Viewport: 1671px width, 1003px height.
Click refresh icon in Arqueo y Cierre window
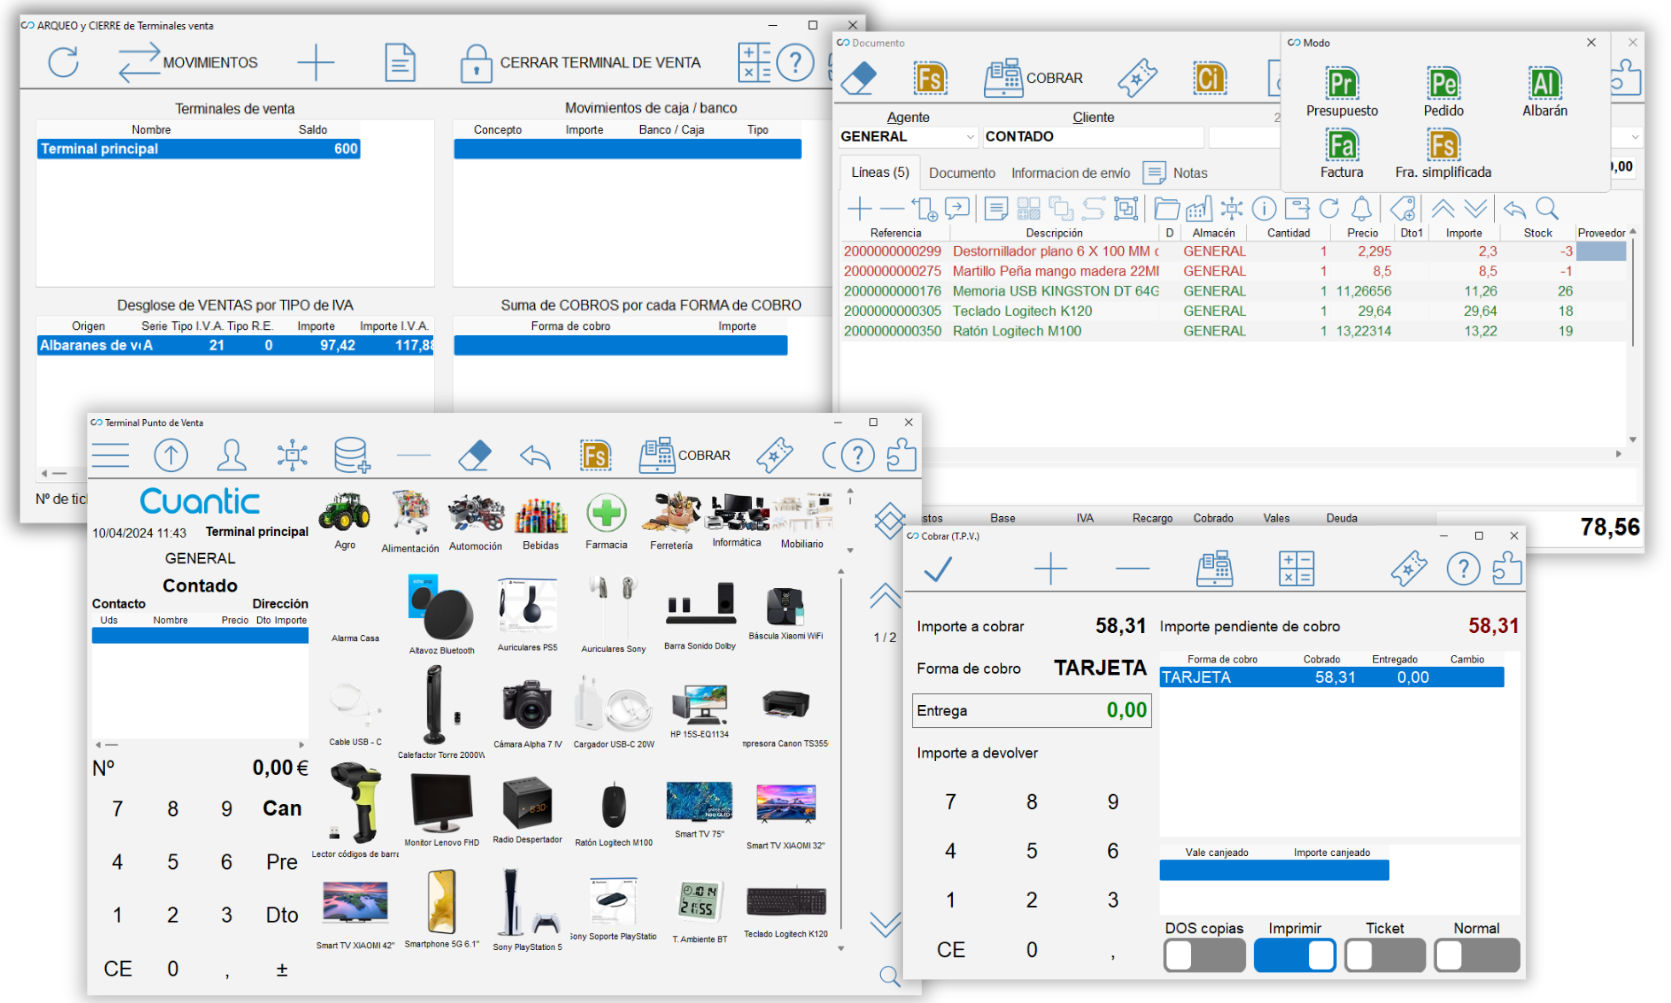click(64, 62)
